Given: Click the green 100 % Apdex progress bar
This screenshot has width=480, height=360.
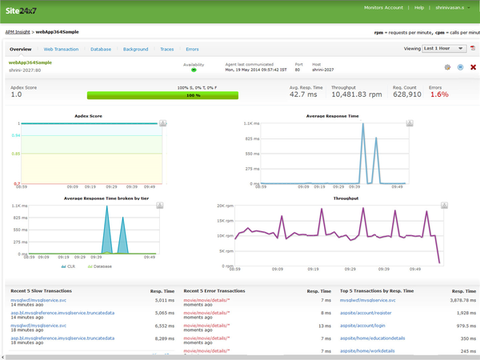Looking at the screenshot, I should point(163,95).
